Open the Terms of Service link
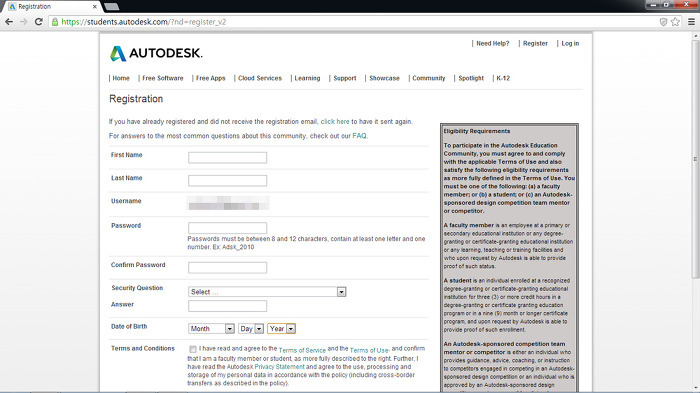This screenshot has width=700, height=393. [x=302, y=350]
